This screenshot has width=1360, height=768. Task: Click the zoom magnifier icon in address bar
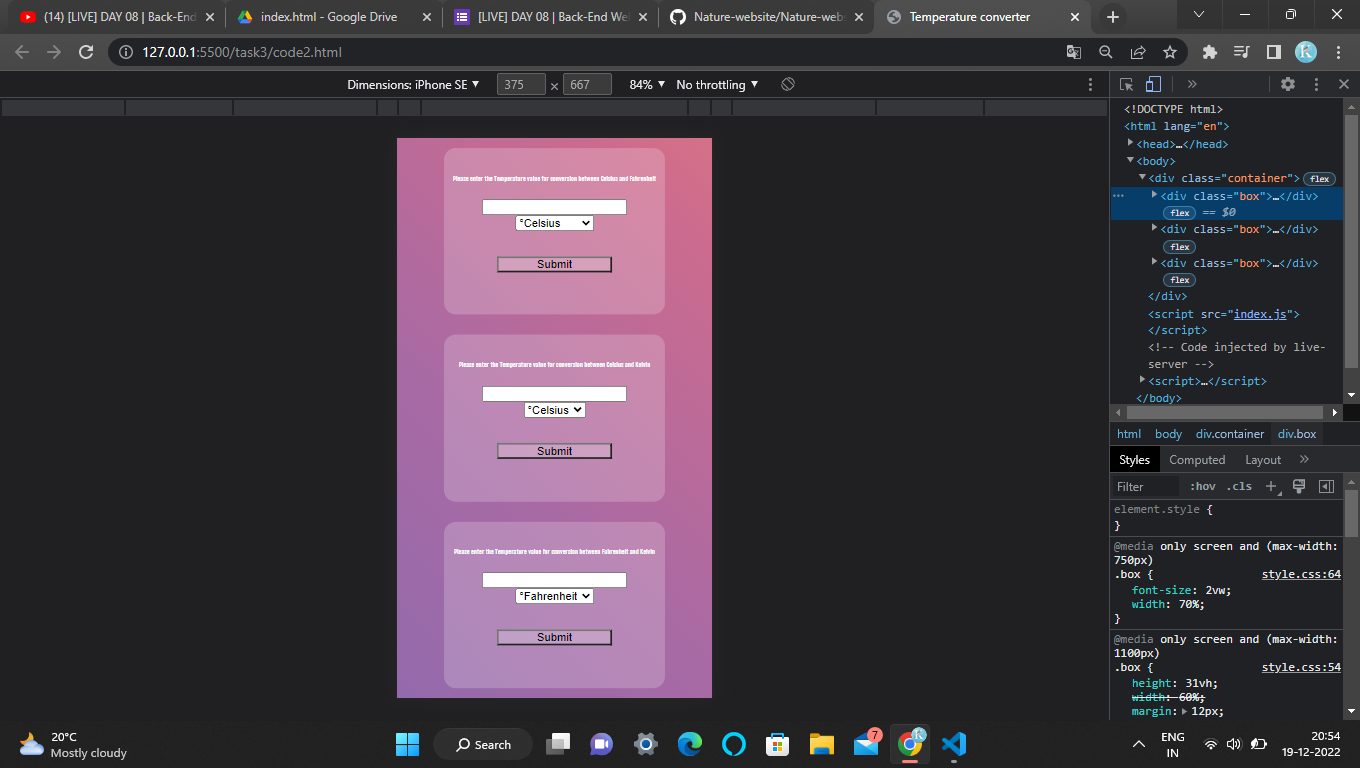click(x=1106, y=52)
